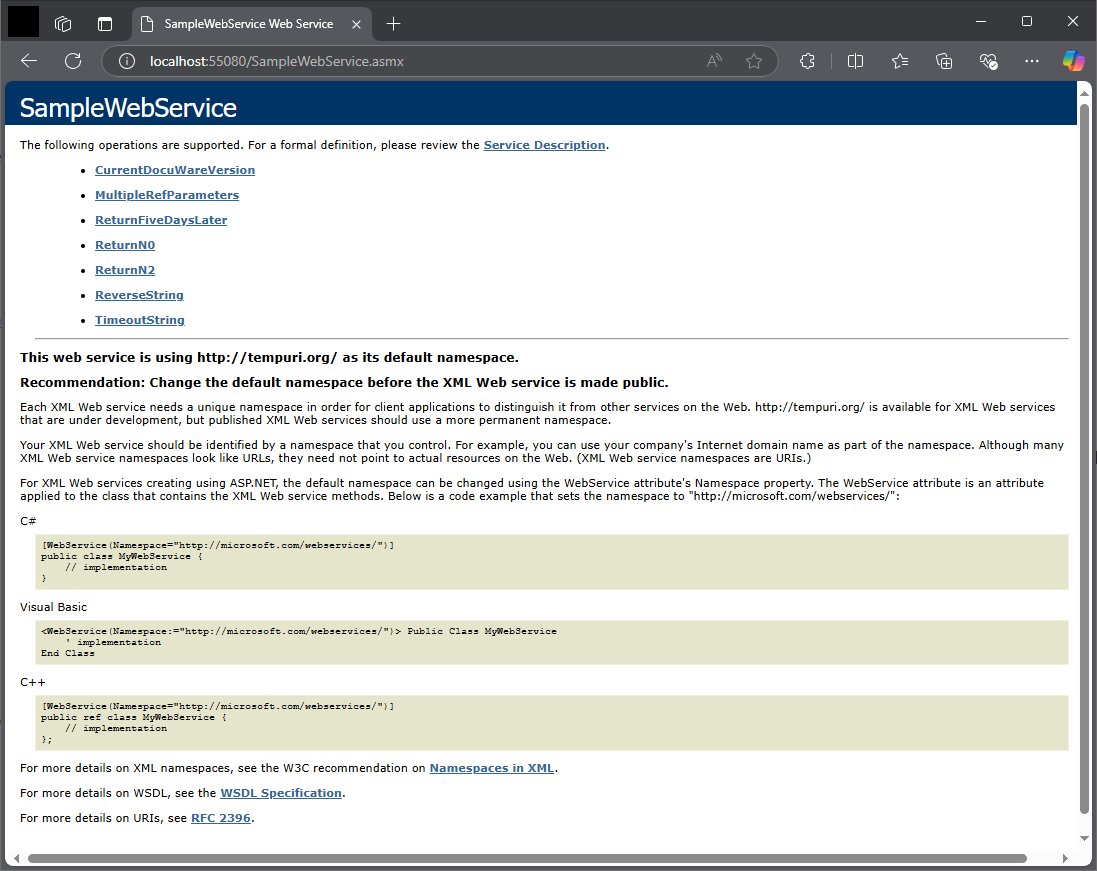Viewport: 1097px width, 871px height.
Task: Open the Service Description link
Action: 544,145
